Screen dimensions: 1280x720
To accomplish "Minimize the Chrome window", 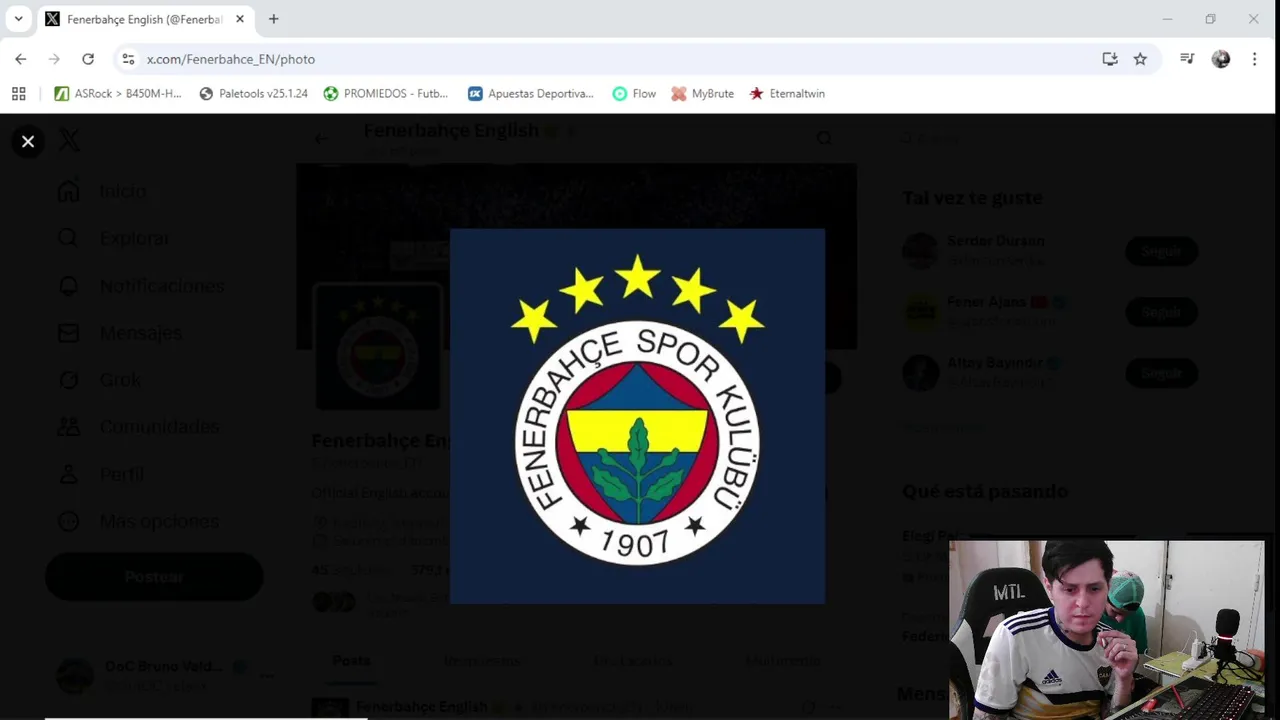I will pyautogui.click(x=1167, y=19).
